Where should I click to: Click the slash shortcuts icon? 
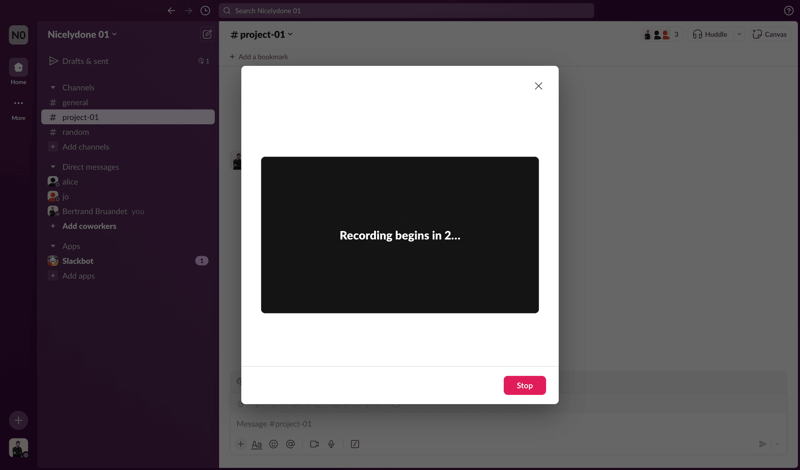click(355, 444)
